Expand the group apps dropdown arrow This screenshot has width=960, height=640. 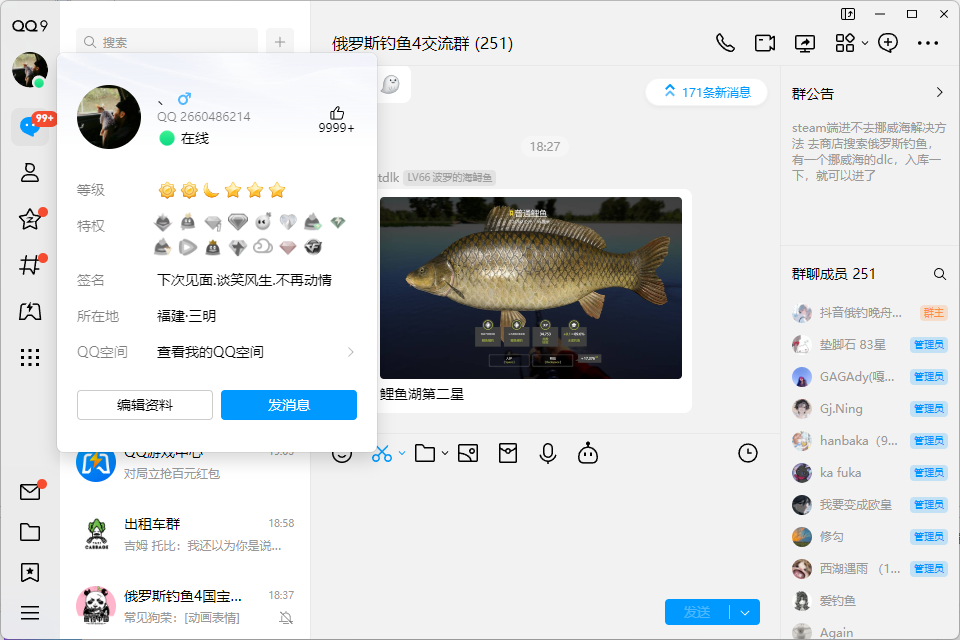coord(864,43)
